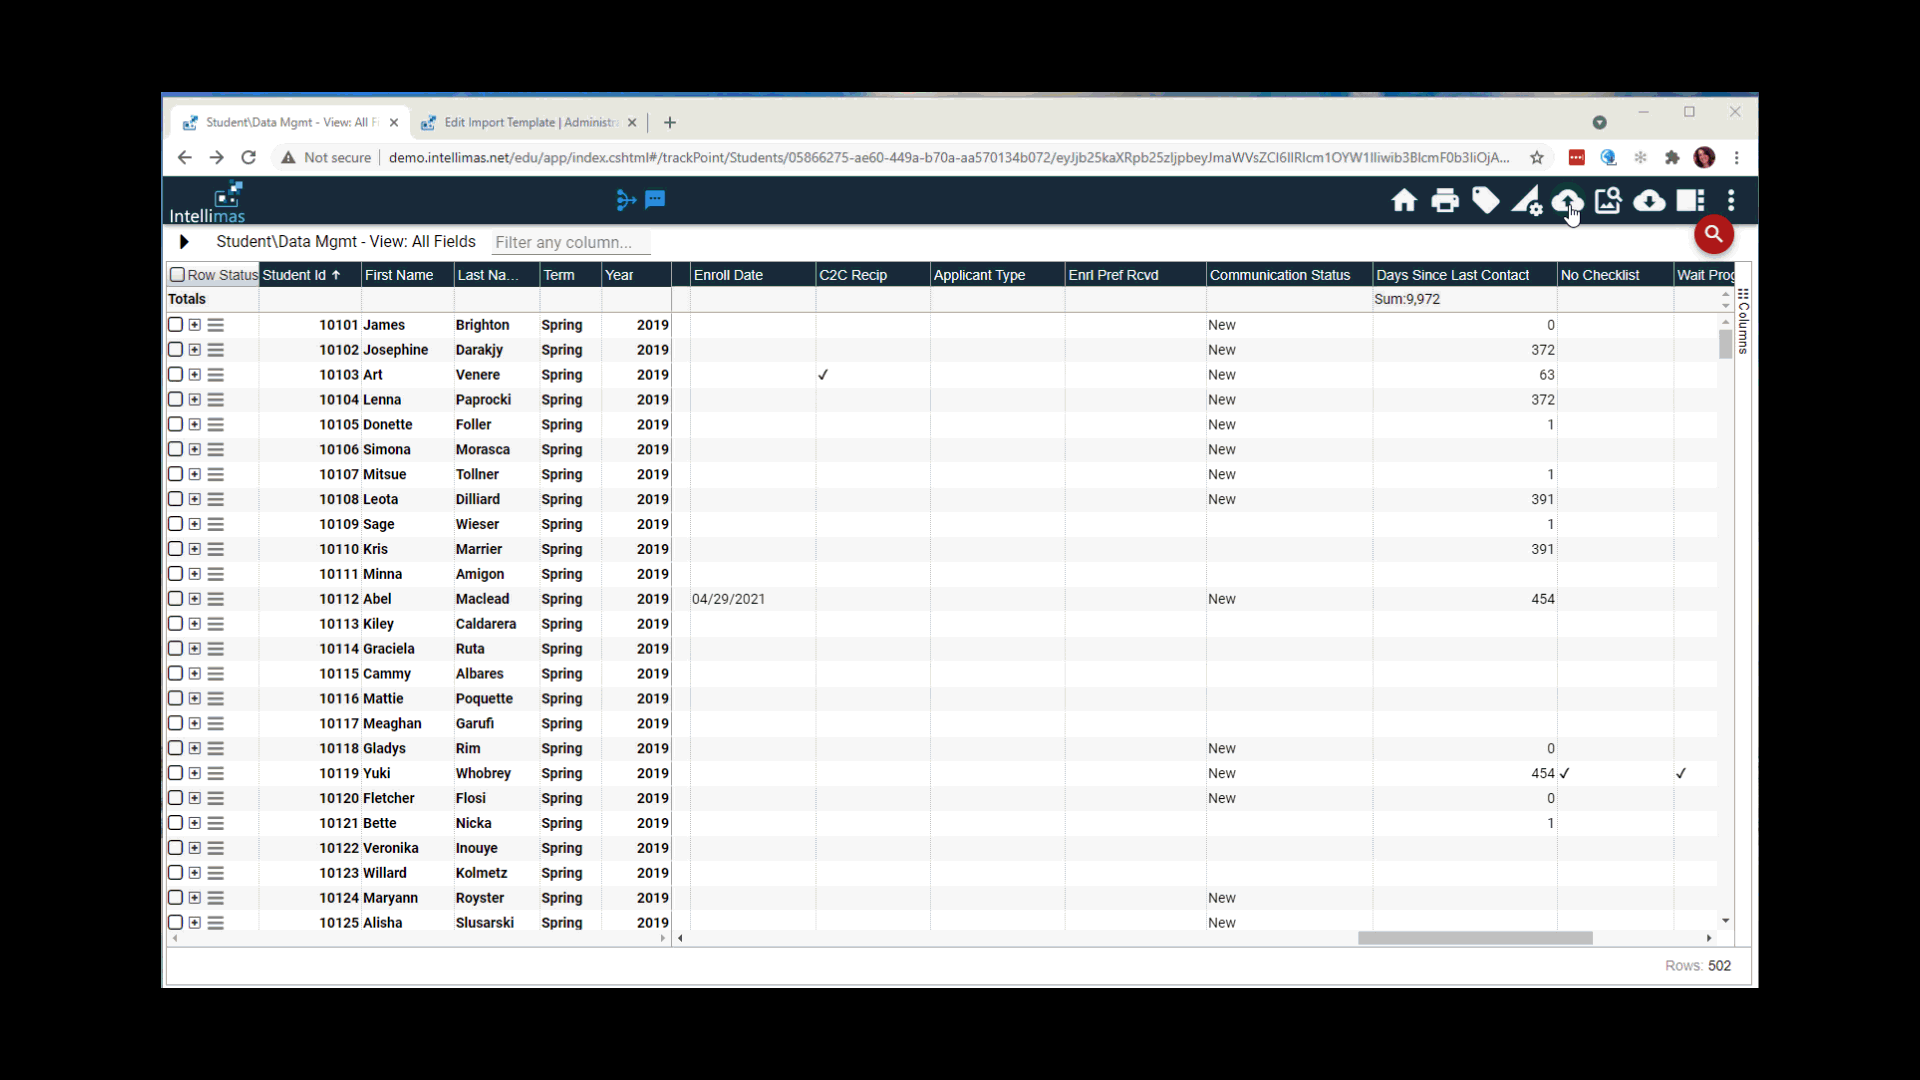1920x1080 pixels.
Task: Sort by Days Since Last Contact header
Action: 1465,275
